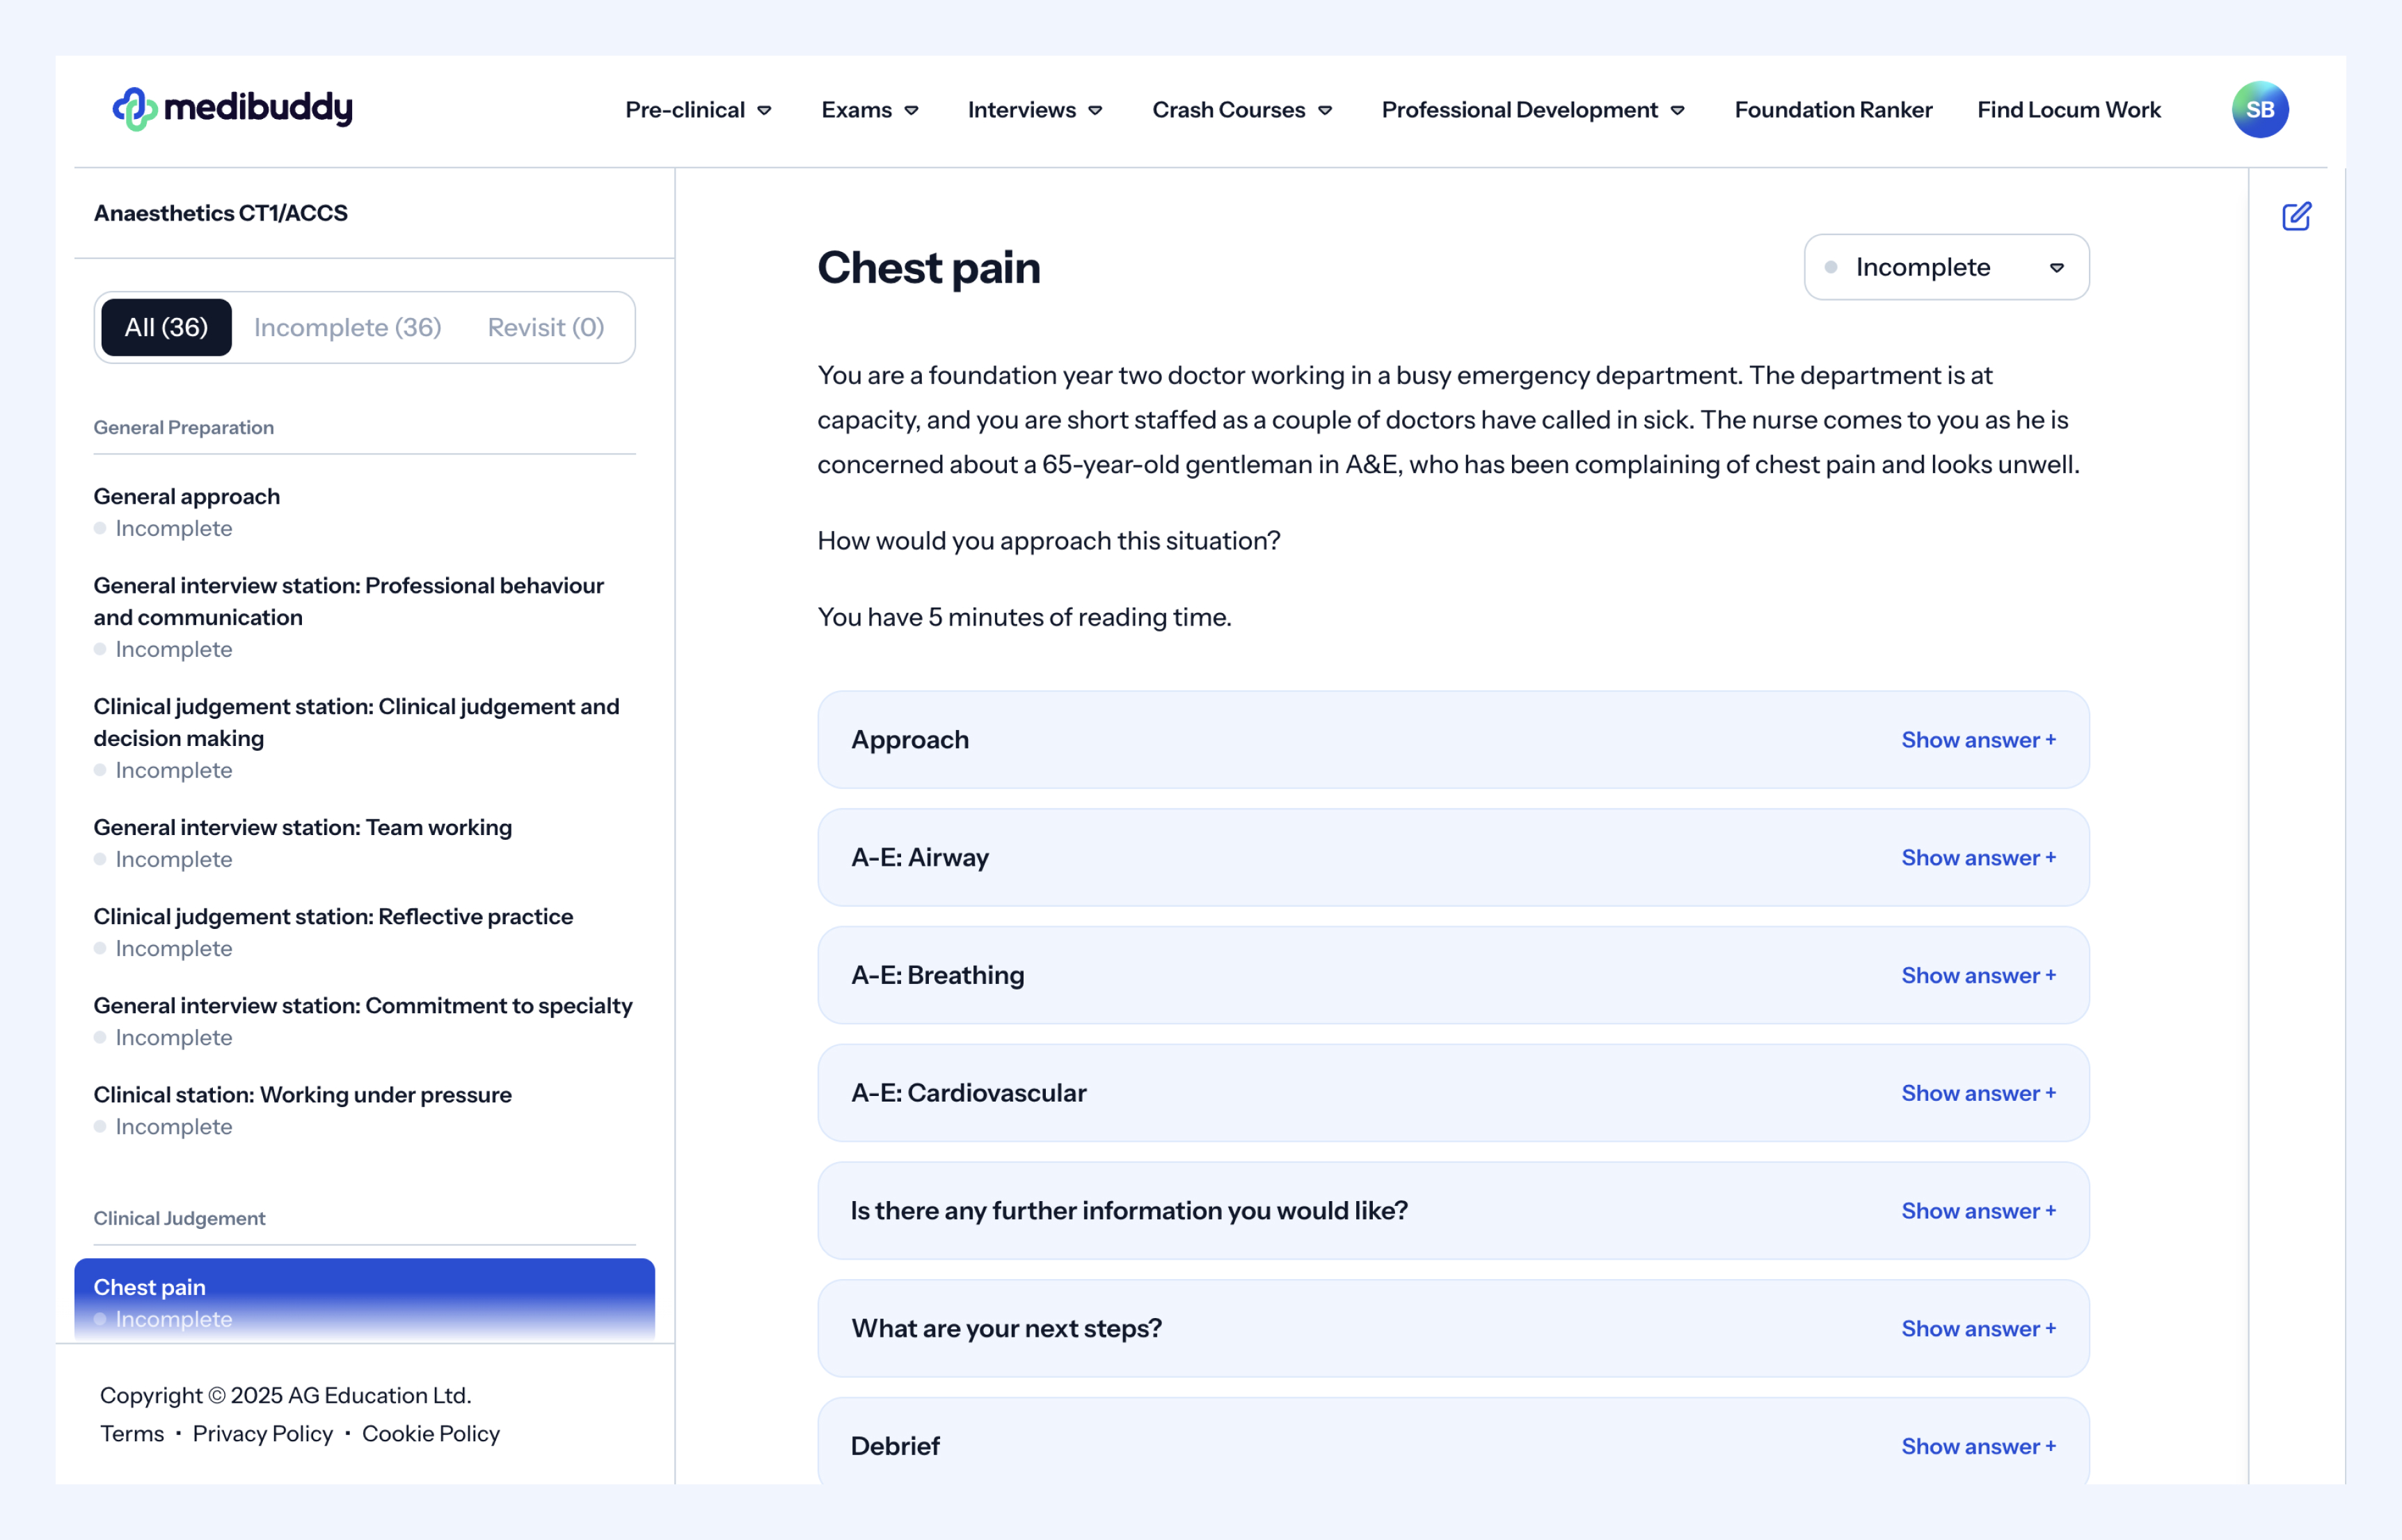Select the General approach station
Viewport: 2402px width, 1540px height.
pos(187,497)
